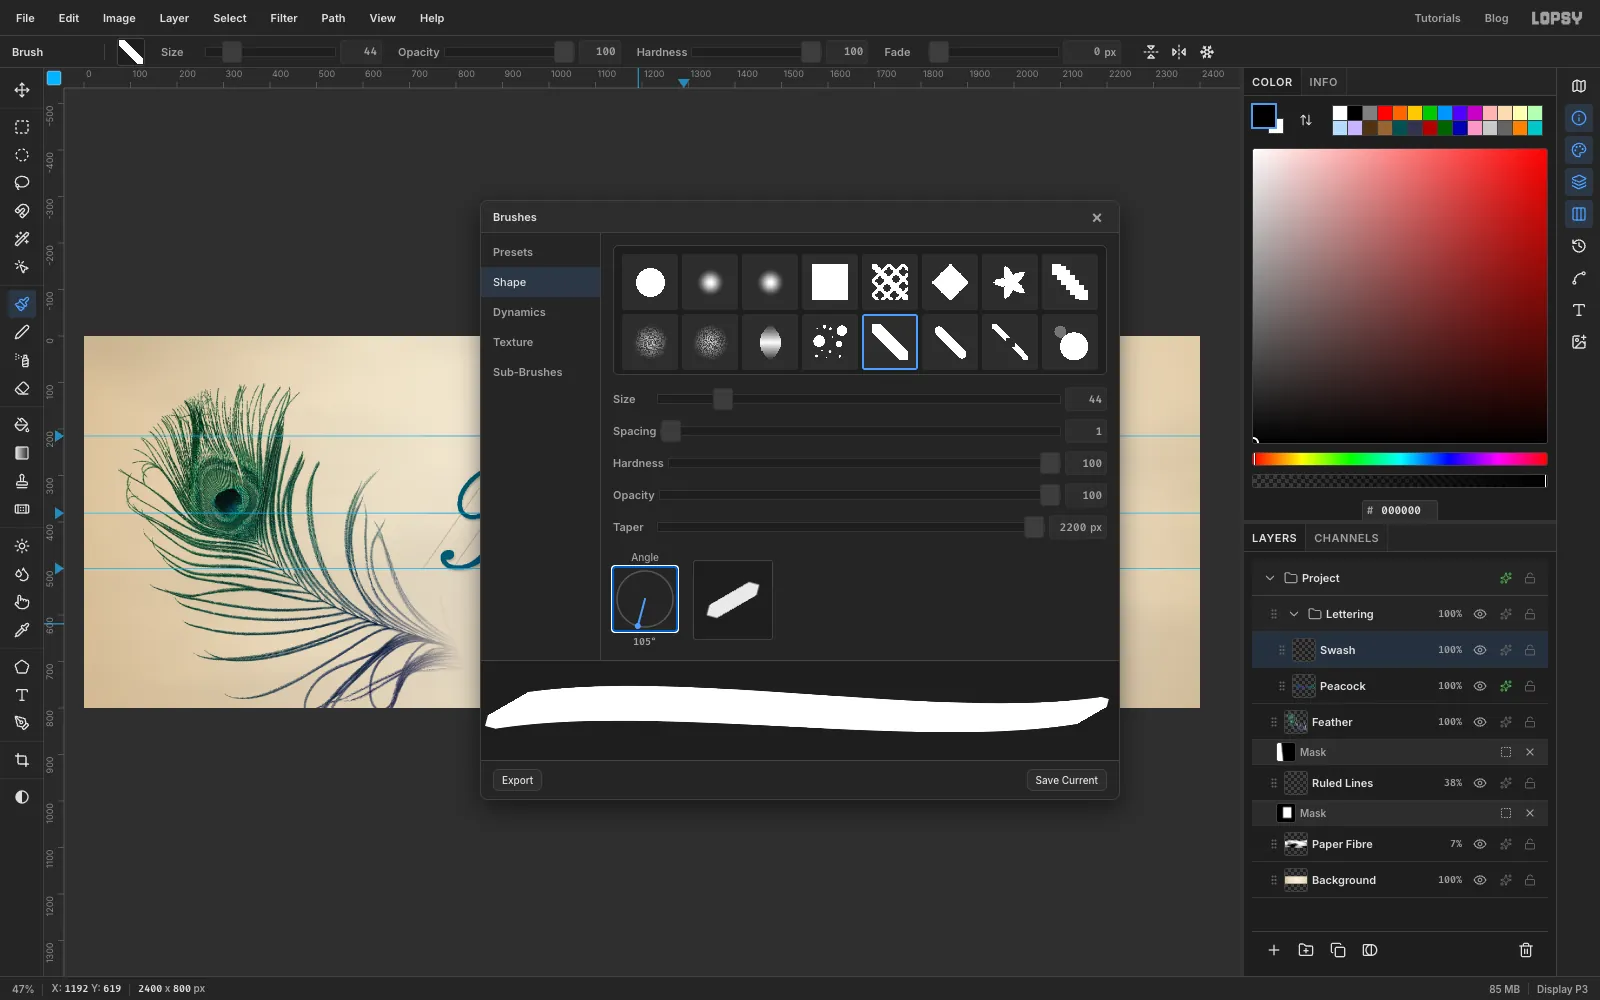This screenshot has width=1600, height=1000.
Task: Delete layer with the trash icon
Action: [1526, 950]
